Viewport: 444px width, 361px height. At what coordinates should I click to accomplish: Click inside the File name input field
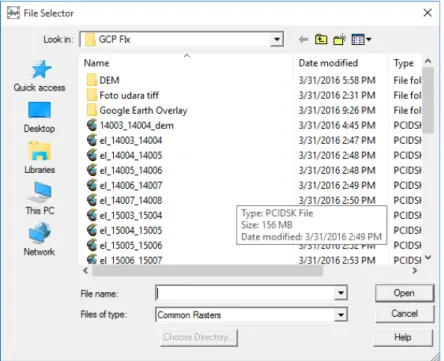click(x=245, y=293)
